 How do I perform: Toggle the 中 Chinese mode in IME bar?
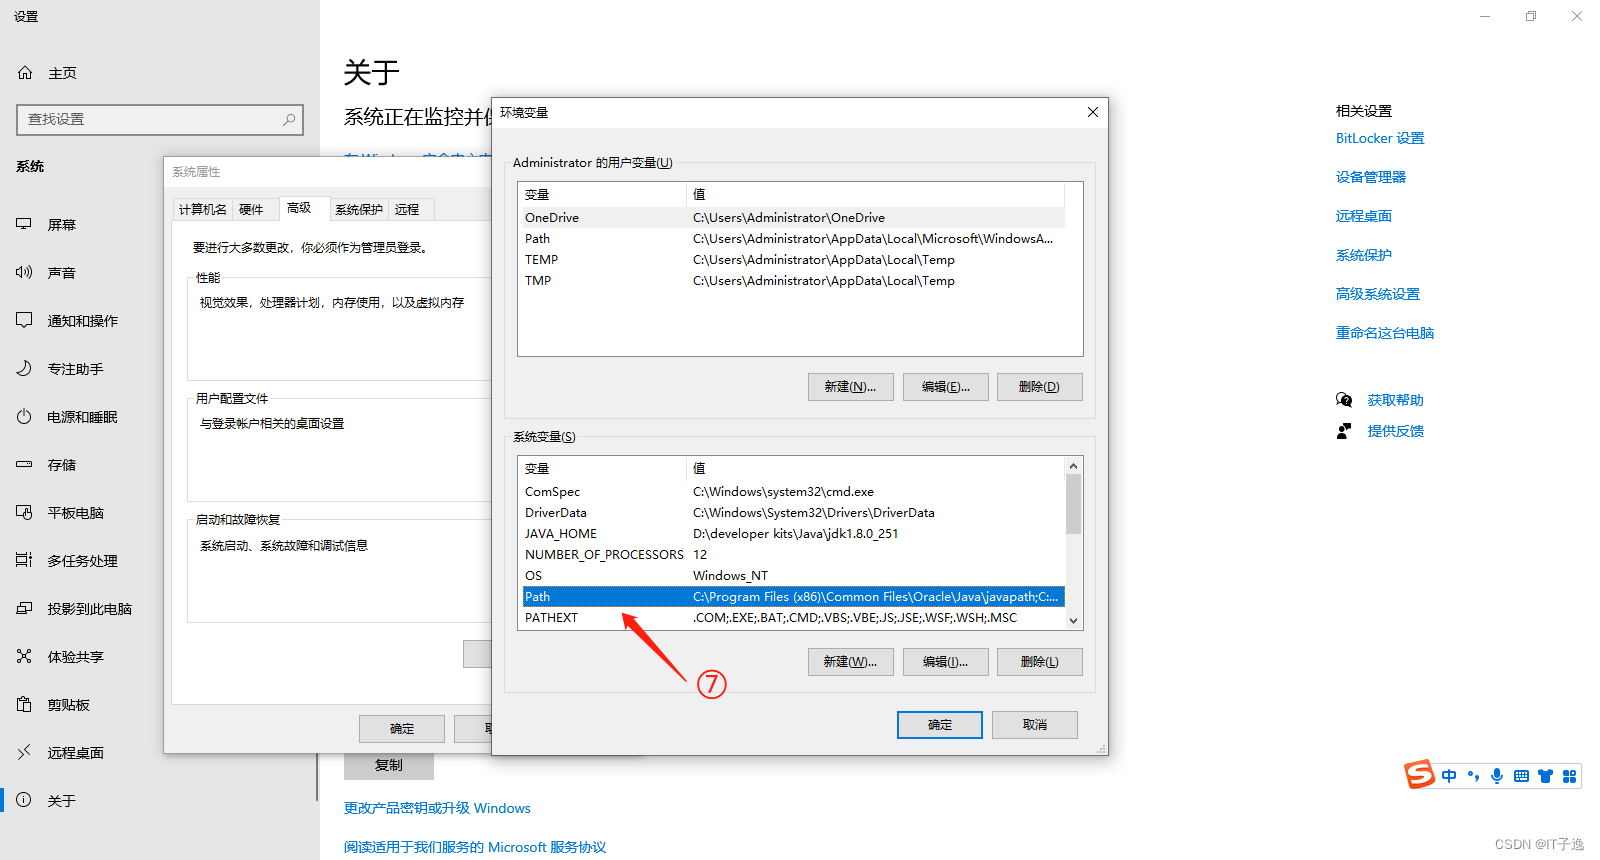click(1449, 776)
